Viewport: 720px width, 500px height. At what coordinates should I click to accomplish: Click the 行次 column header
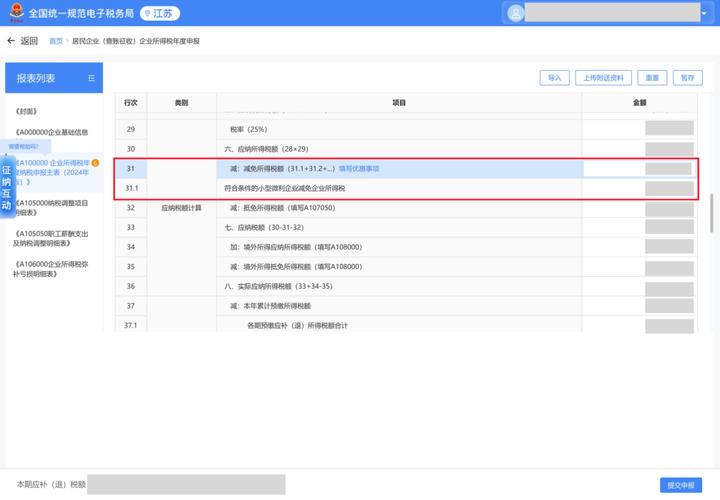pyautogui.click(x=131, y=102)
